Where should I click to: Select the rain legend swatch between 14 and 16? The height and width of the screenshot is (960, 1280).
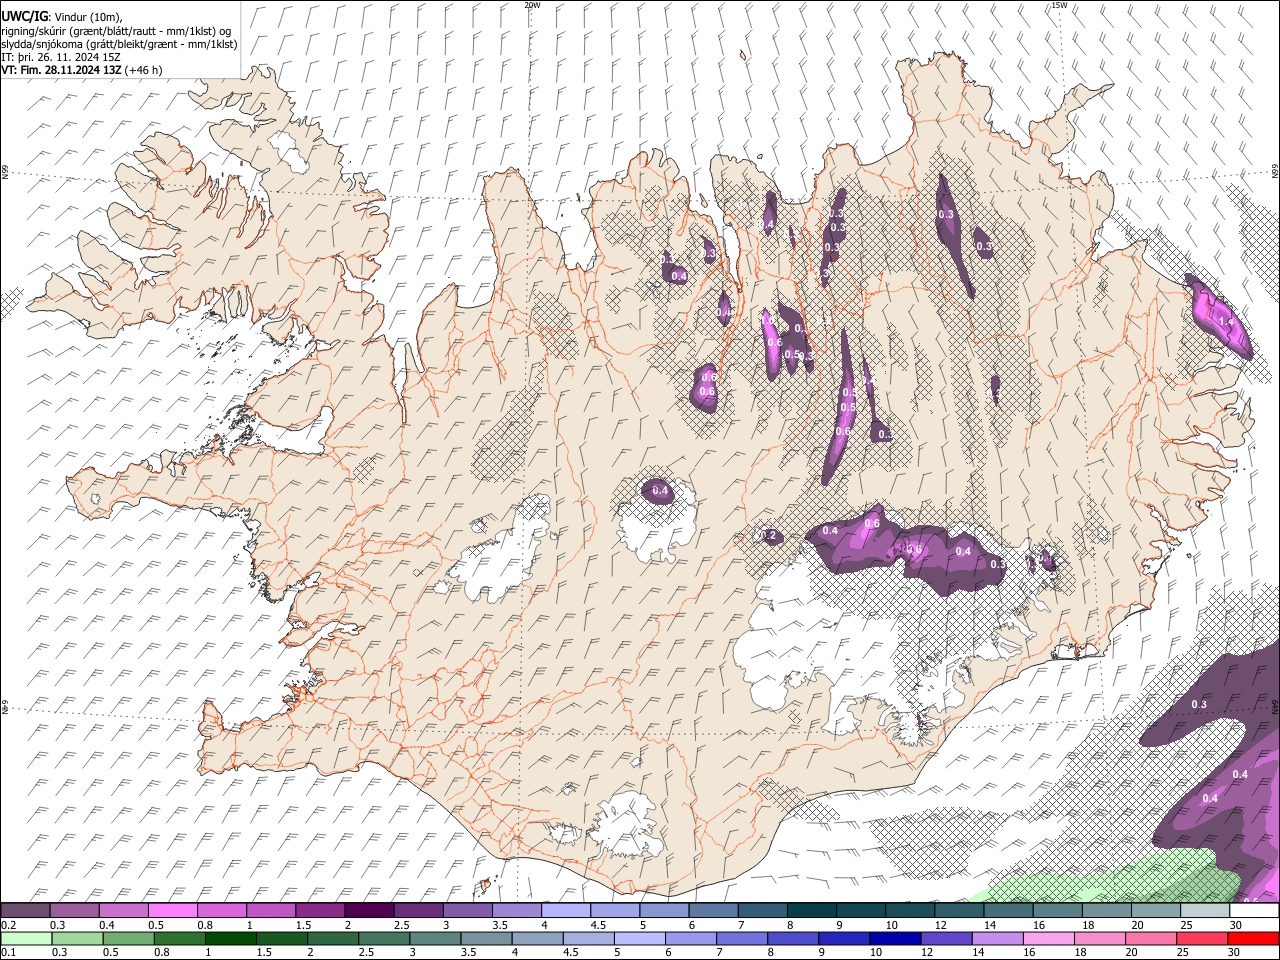pyautogui.click(x=998, y=939)
